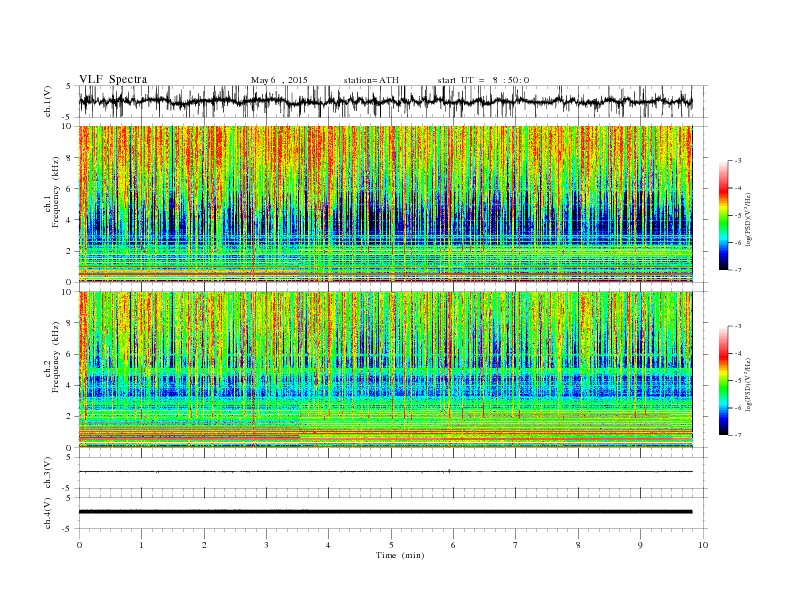Screen dimensions: 792x612
Task: Click the "Time (min)" x-axis label
Action: pyautogui.click(x=400, y=555)
